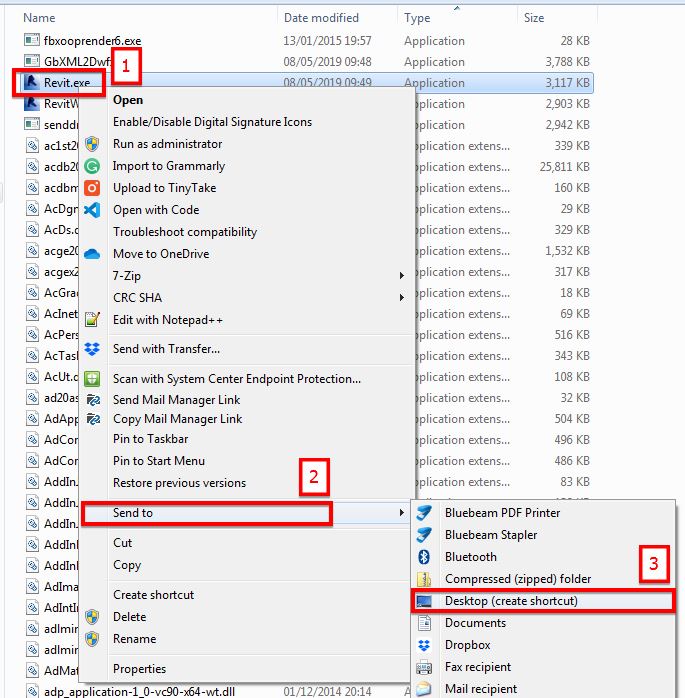This screenshot has width=685, height=698.
Task: Select Send with Transfer...
Action: 166,349
